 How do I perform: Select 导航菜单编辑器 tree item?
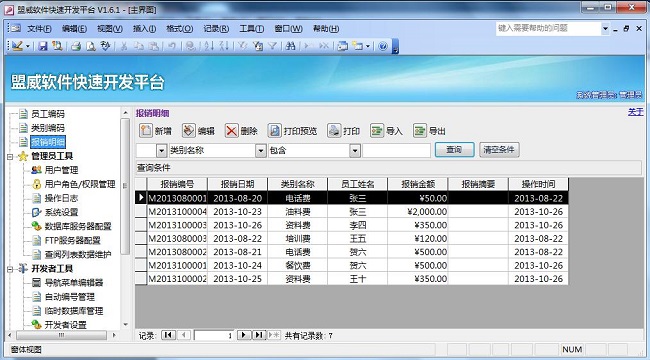click(74, 283)
